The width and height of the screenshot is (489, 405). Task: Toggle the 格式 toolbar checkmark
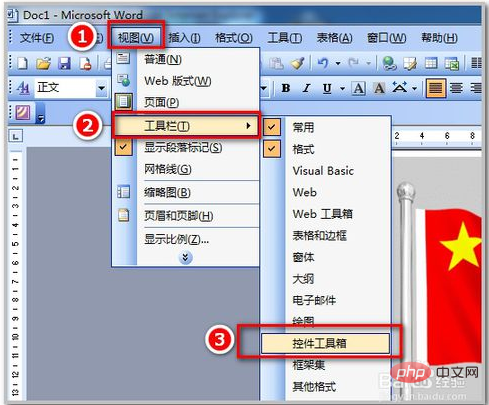tap(272, 149)
